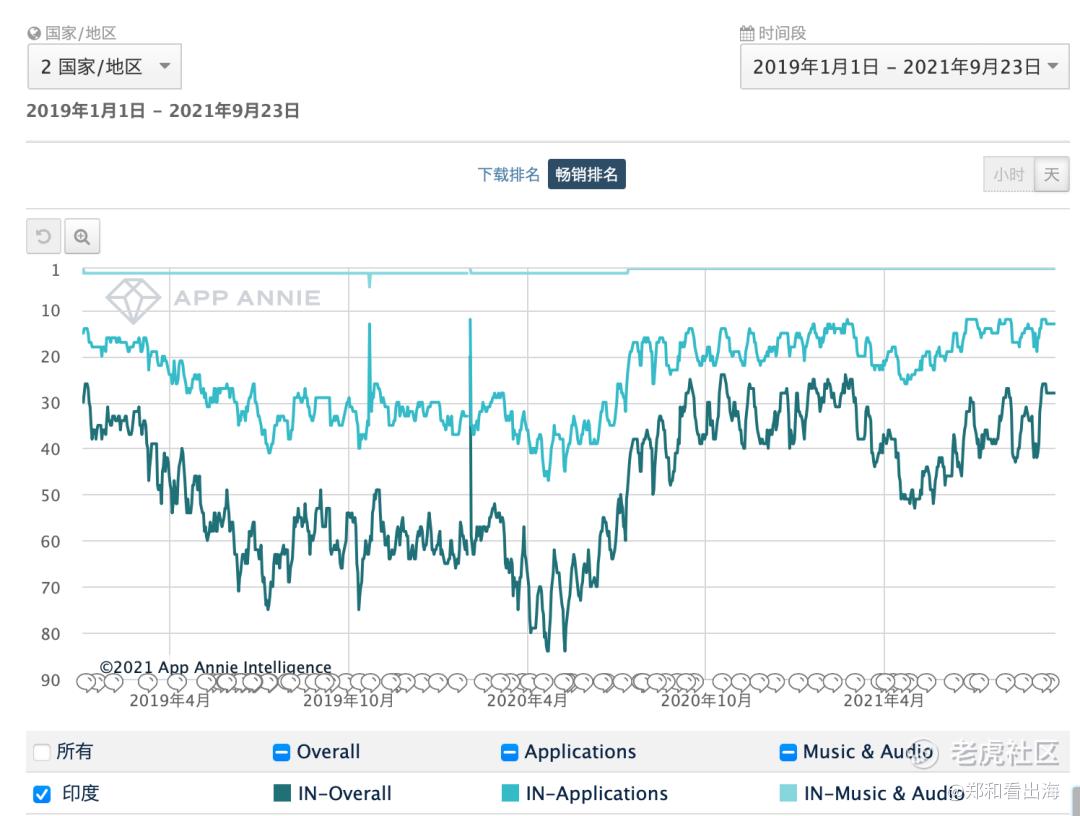Choose 小时 granularity button
This screenshot has height=816, width=1080.
(1008, 174)
